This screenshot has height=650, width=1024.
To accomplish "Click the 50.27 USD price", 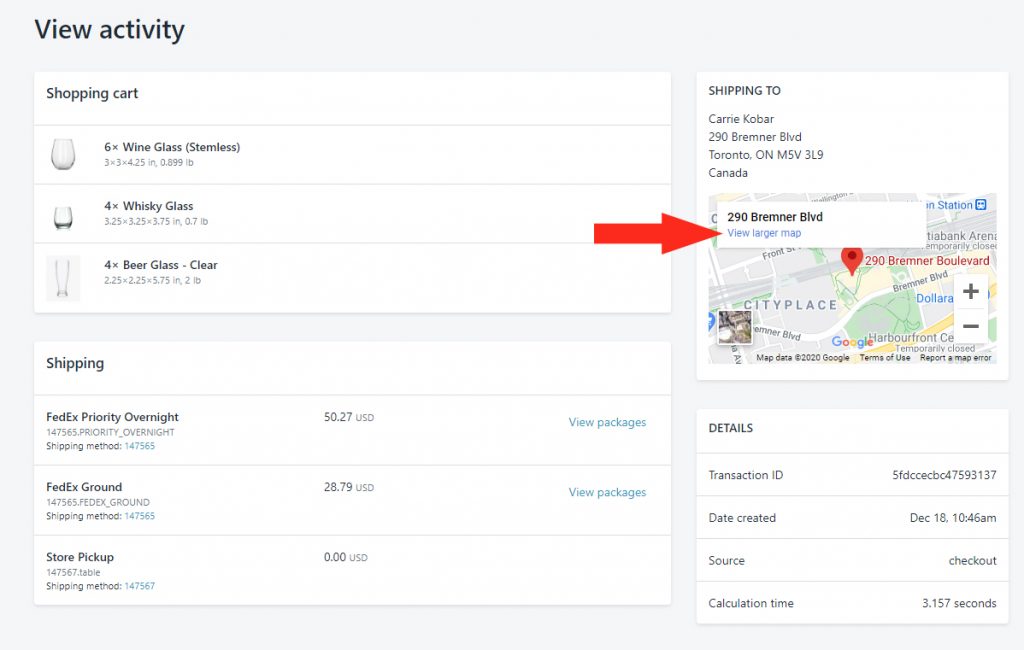I will (349, 417).
